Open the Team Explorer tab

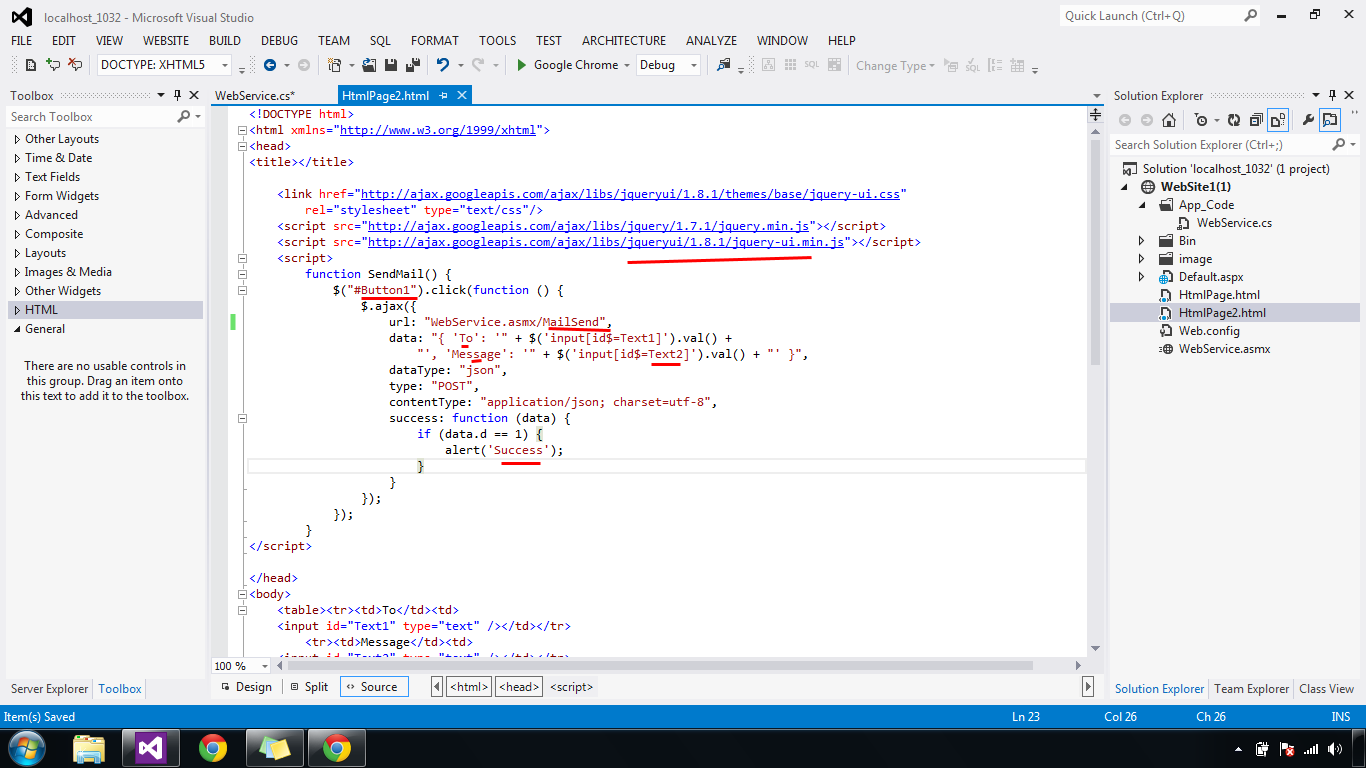(1251, 689)
